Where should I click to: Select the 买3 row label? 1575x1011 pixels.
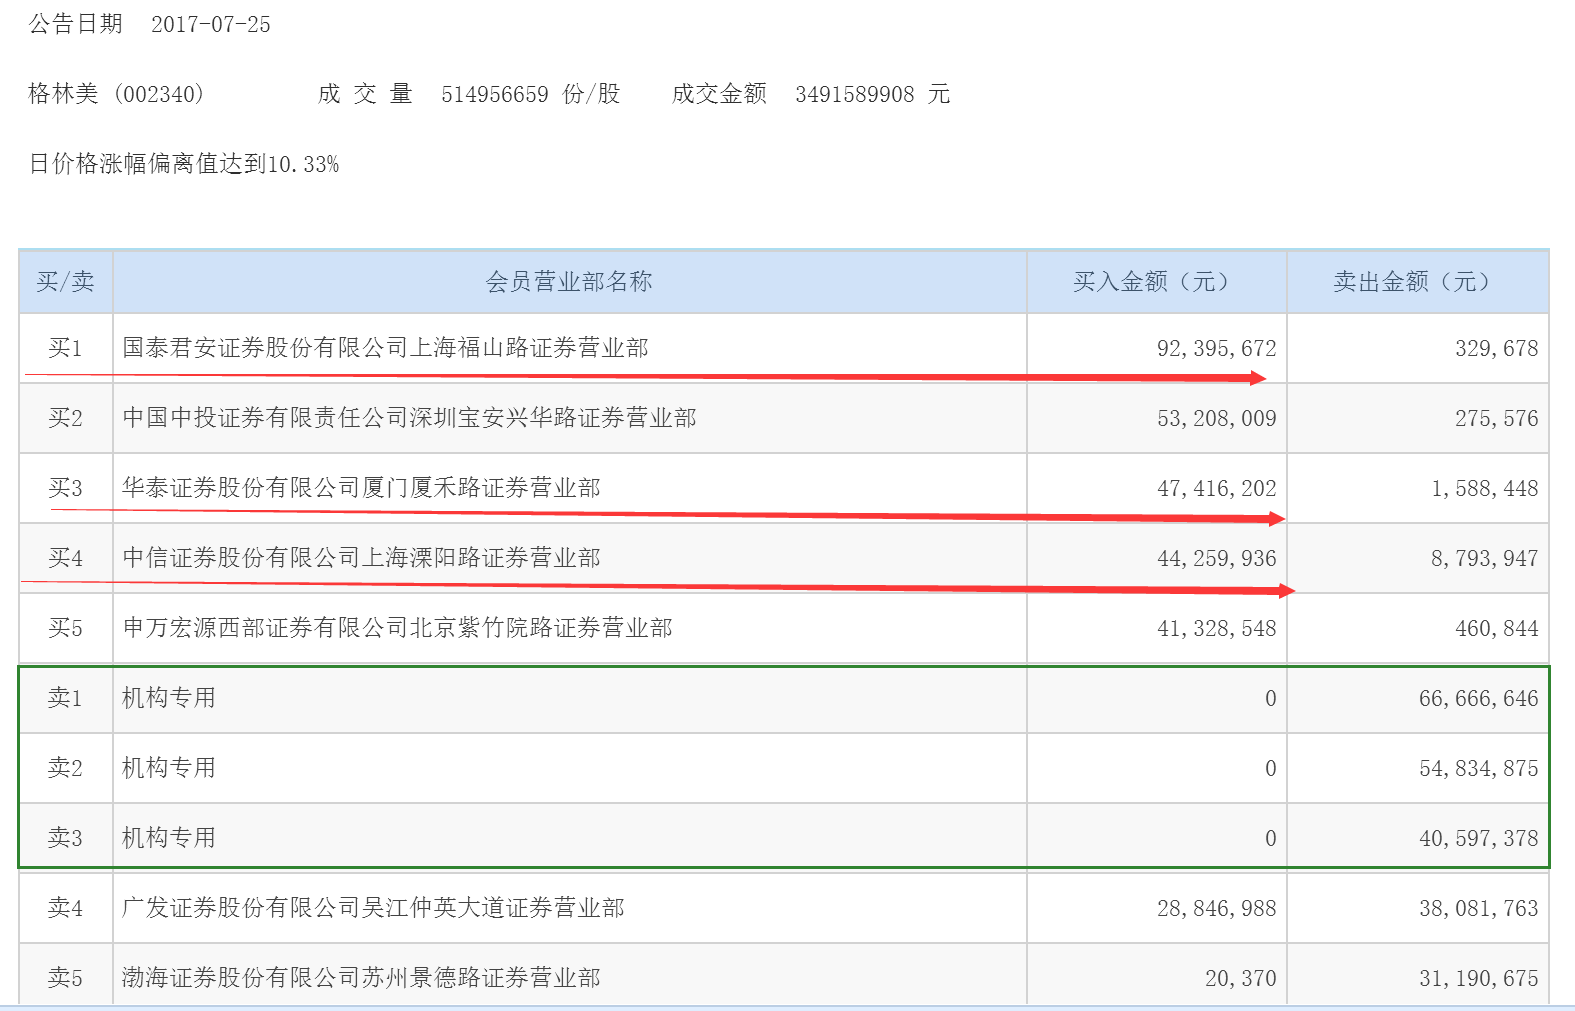(66, 488)
